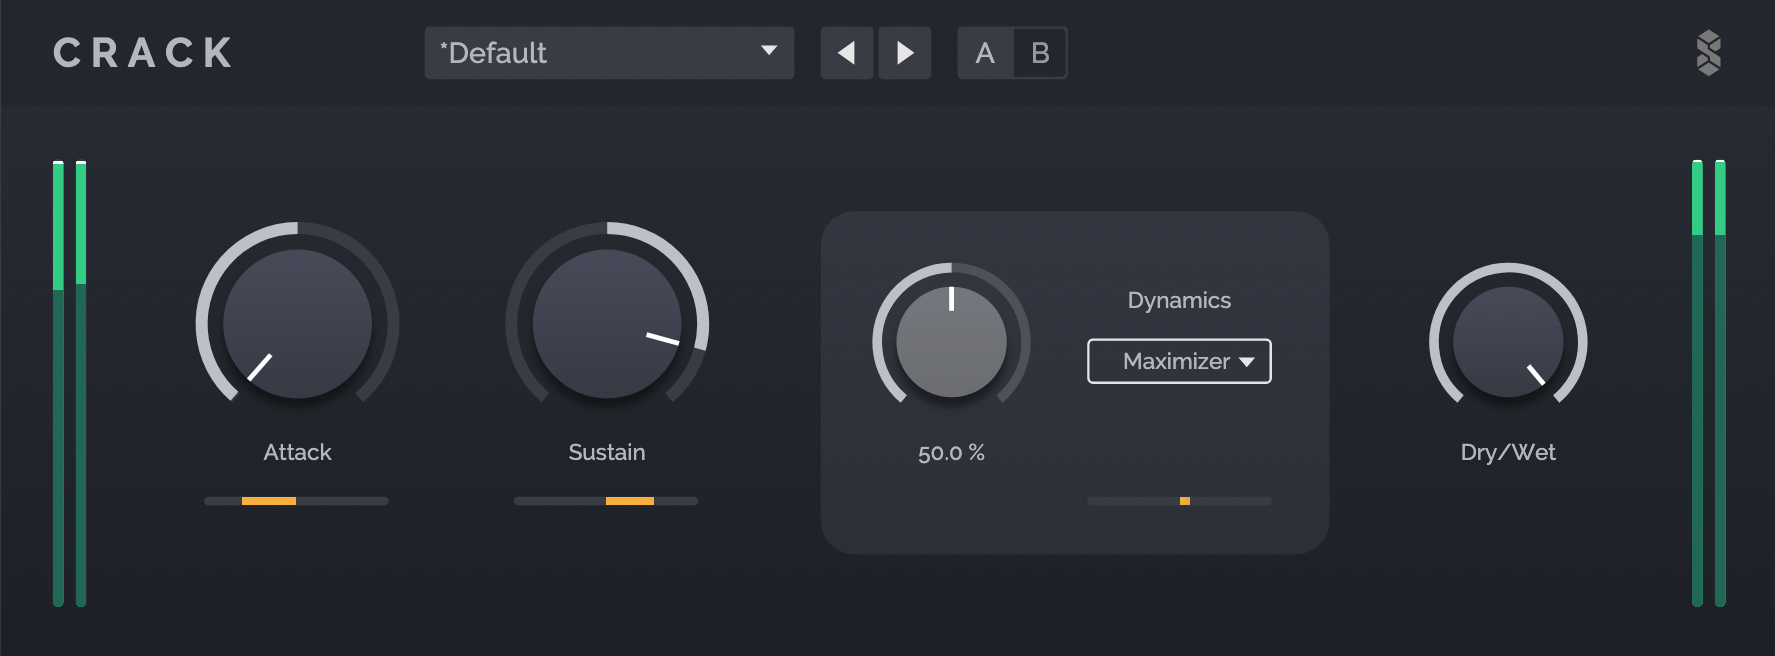1775x656 pixels.
Task: Click the orange Sustain activity indicator bar
Action: click(x=629, y=501)
